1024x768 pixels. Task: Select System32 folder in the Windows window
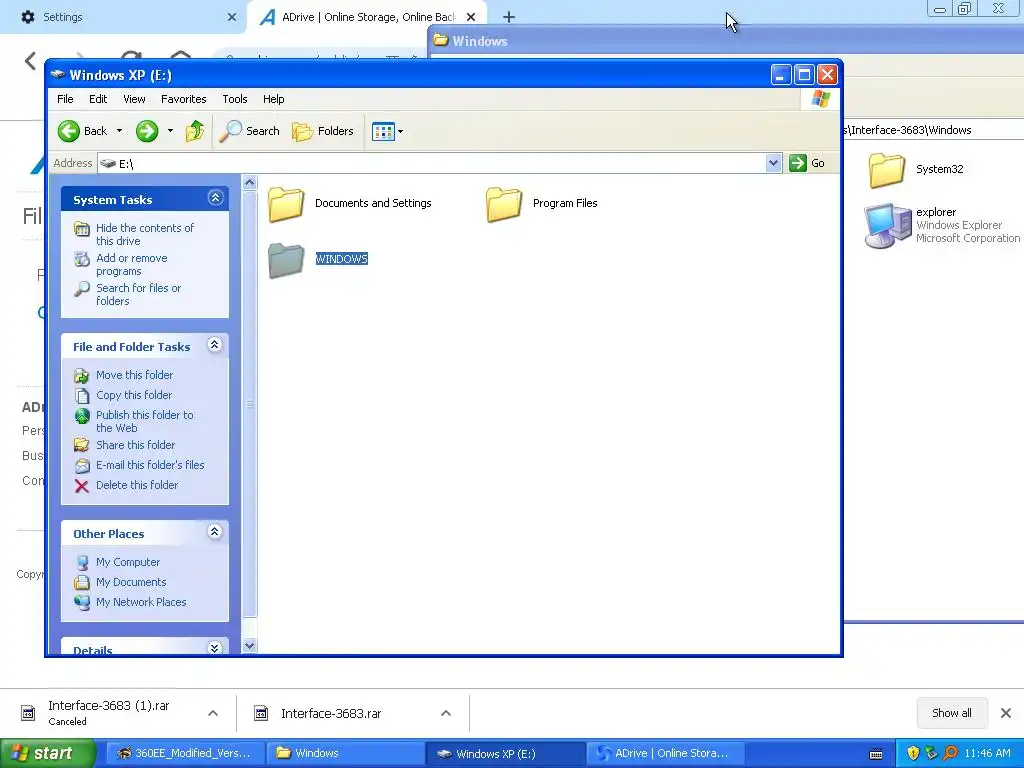pos(886,170)
